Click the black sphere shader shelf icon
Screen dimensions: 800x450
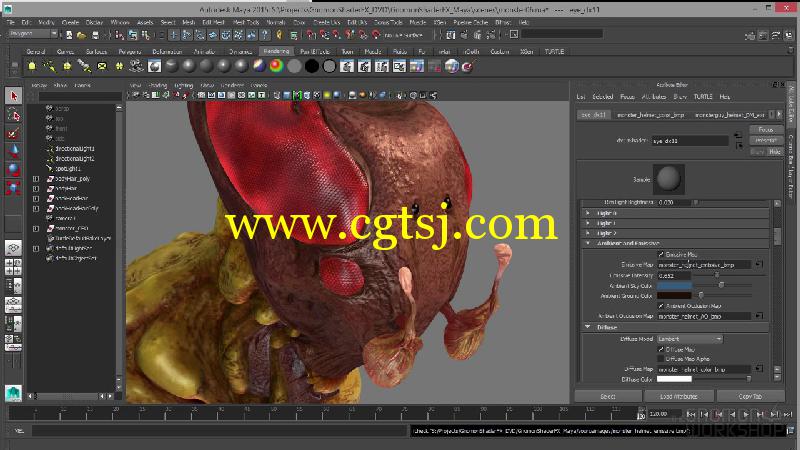click(x=312, y=66)
